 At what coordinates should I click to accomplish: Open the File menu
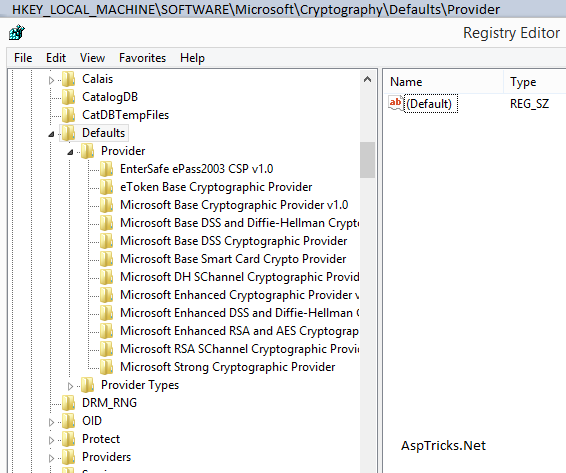pos(23,58)
